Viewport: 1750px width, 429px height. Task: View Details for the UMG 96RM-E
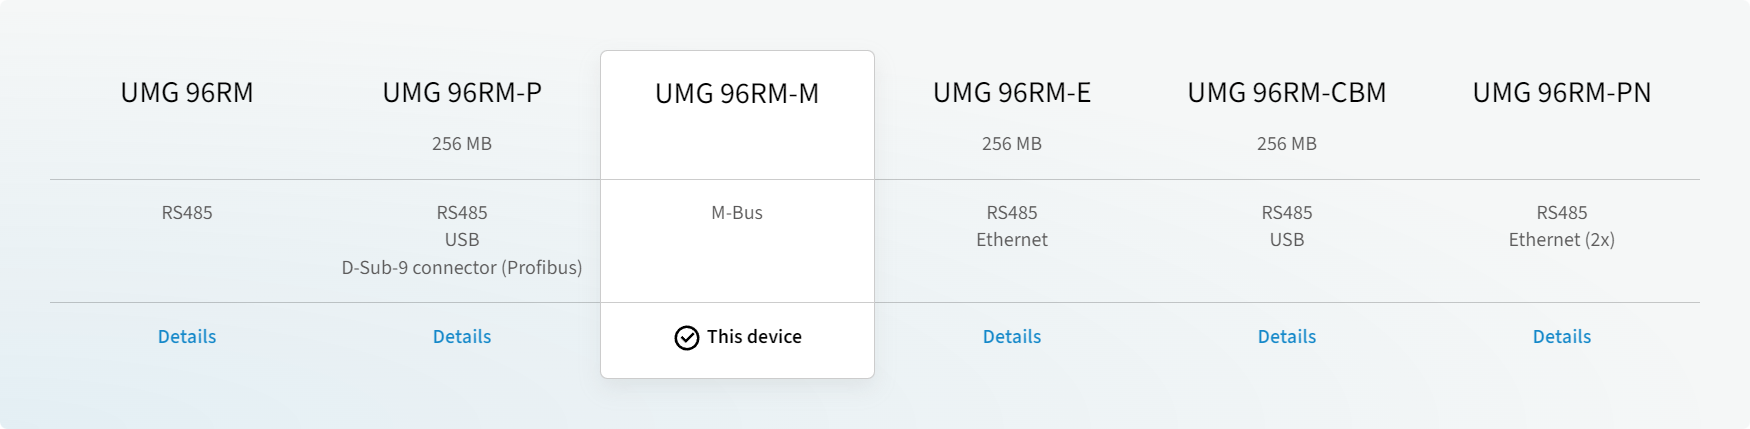[1012, 337]
